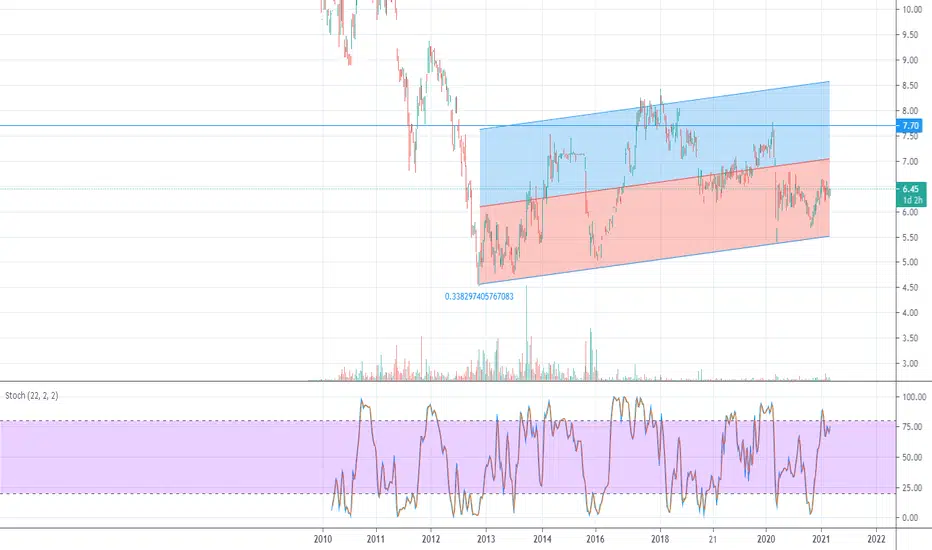Click the 3.00 price scale value
The height and width of the screenshot is (550, 932).
tap(910, 364)
